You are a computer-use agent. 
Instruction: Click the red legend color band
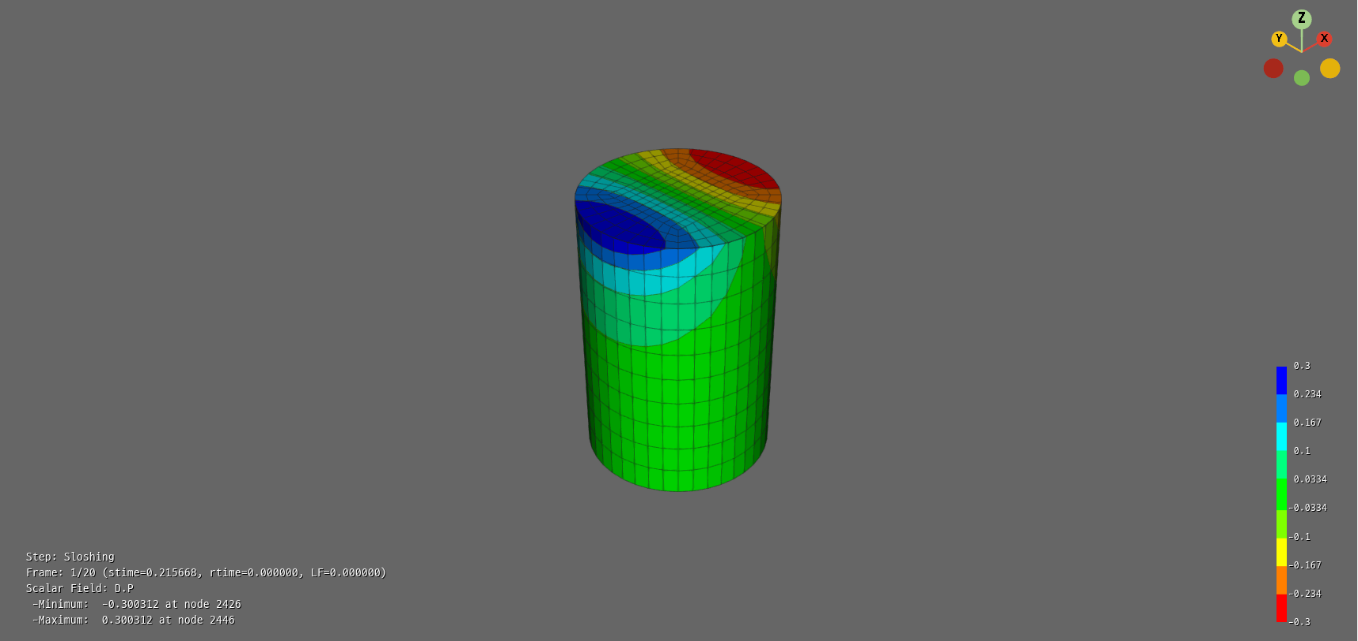click(x=1281, y=608)
